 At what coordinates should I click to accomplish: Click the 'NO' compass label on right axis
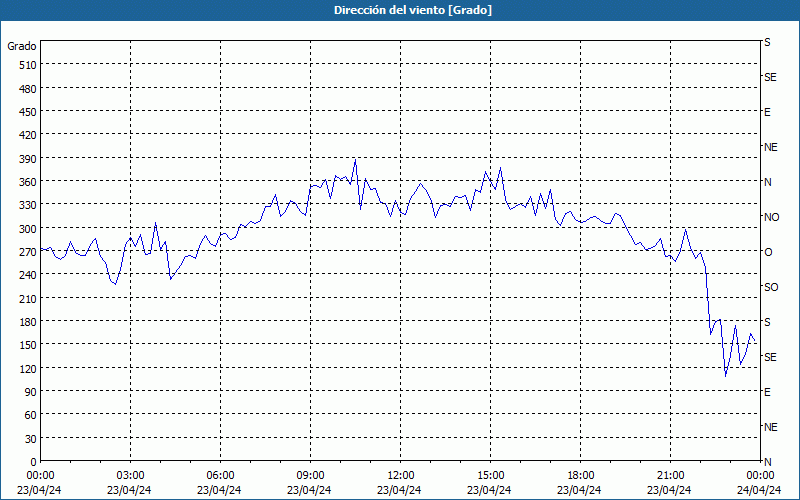[x=771, y=217]
